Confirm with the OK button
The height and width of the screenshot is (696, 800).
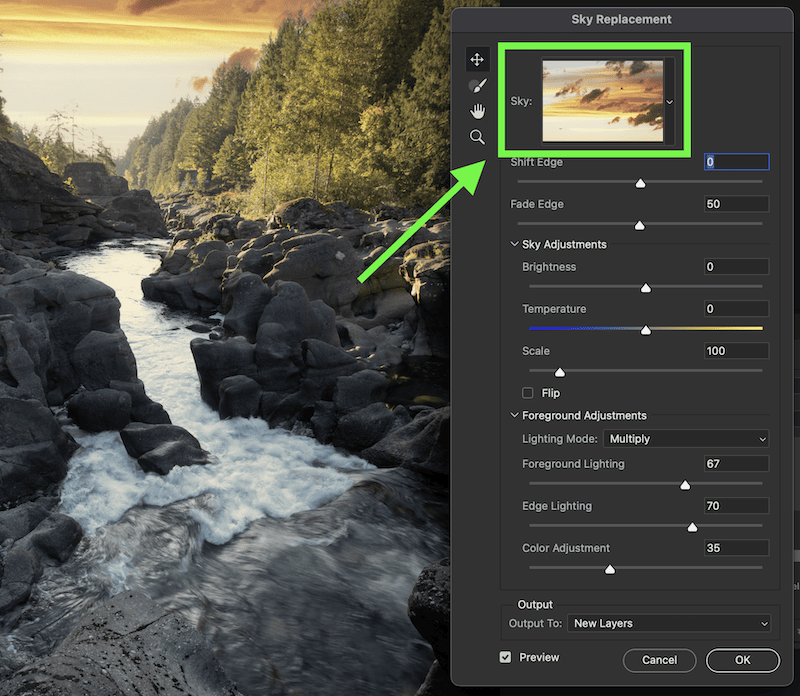tap(742, 660)
